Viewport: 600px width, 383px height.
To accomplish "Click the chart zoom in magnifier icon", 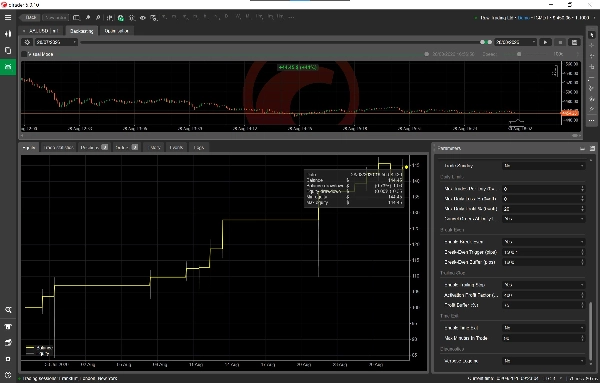I will (x=88, y=18).
